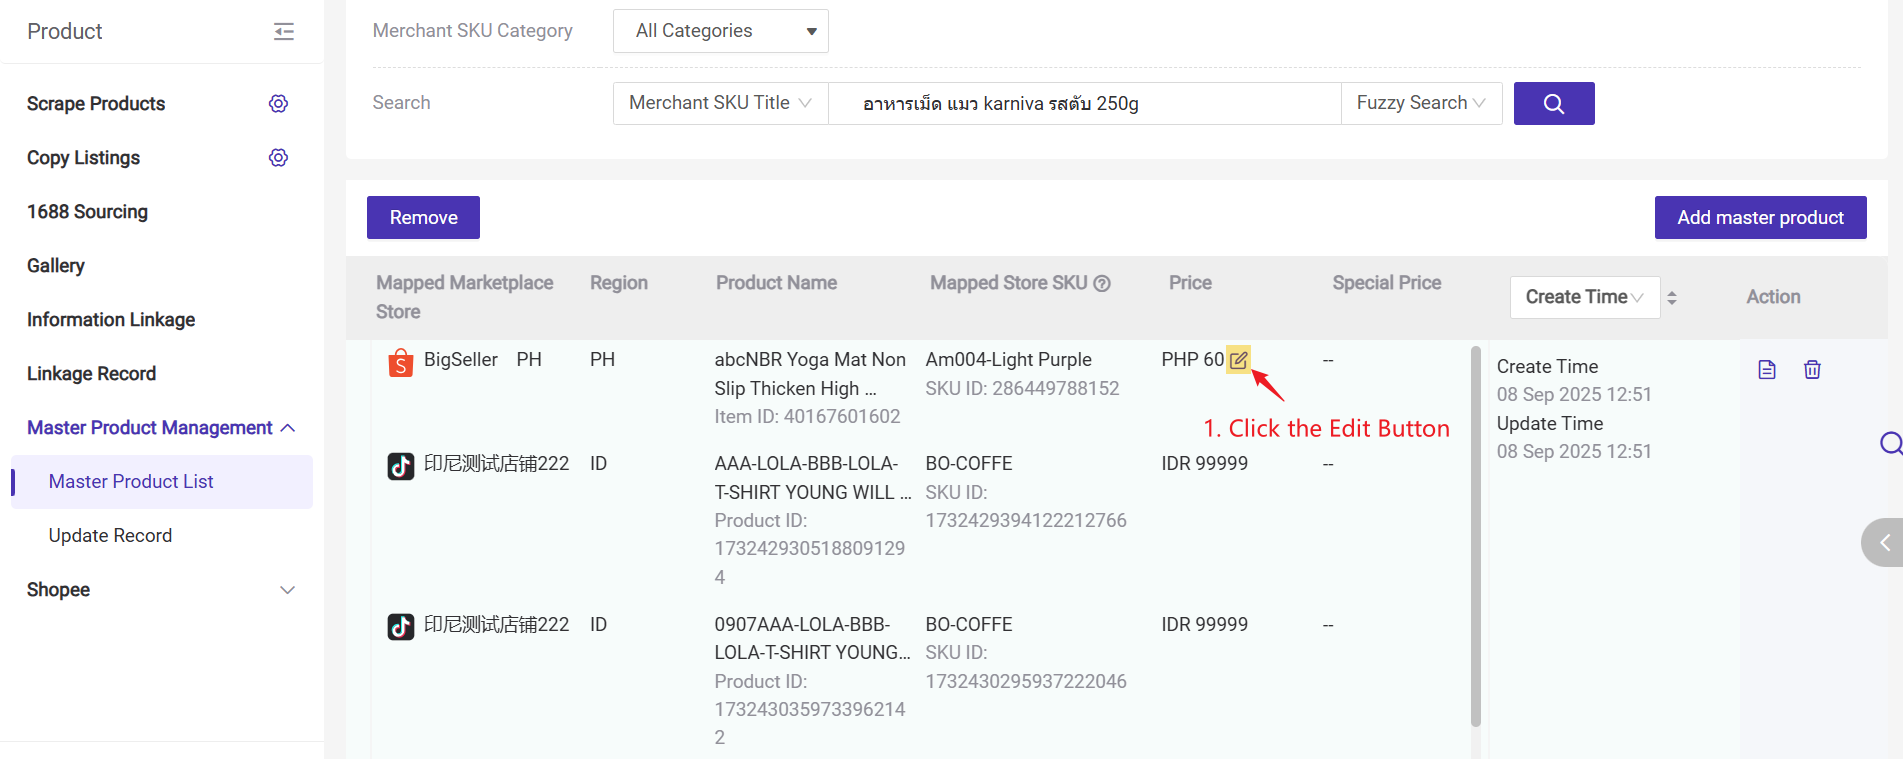Edit the PHP 60 price
The height and width of the screenshot is (759, 1903).
pos(1238,360)
